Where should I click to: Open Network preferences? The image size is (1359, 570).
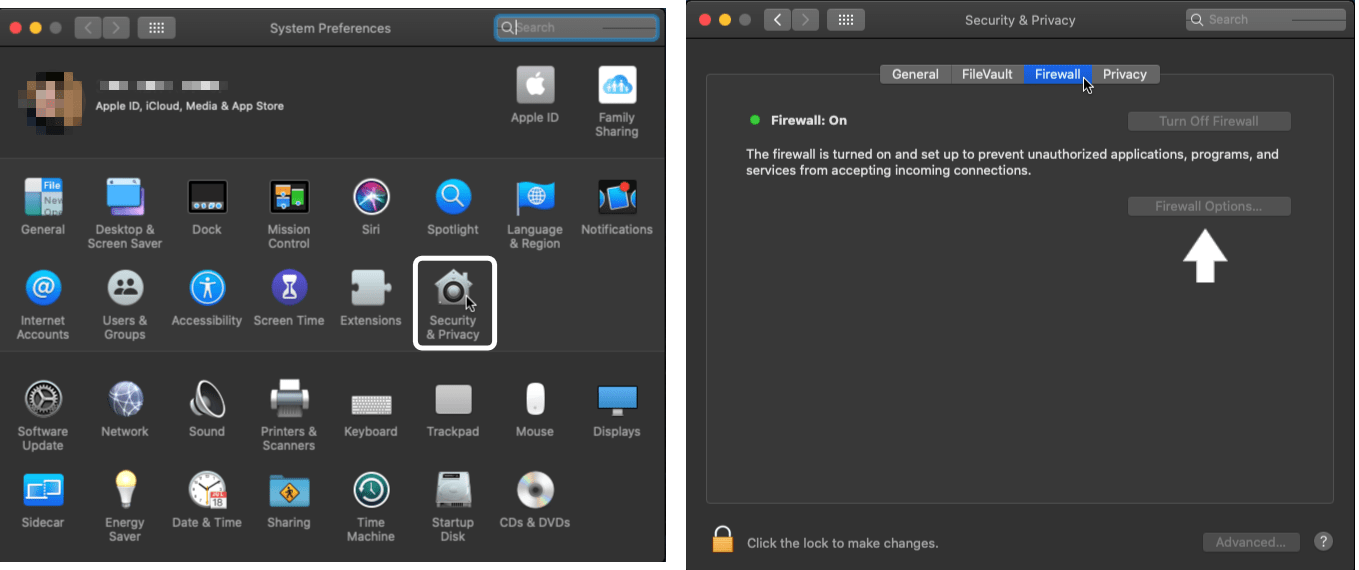[x=125, y=410]
